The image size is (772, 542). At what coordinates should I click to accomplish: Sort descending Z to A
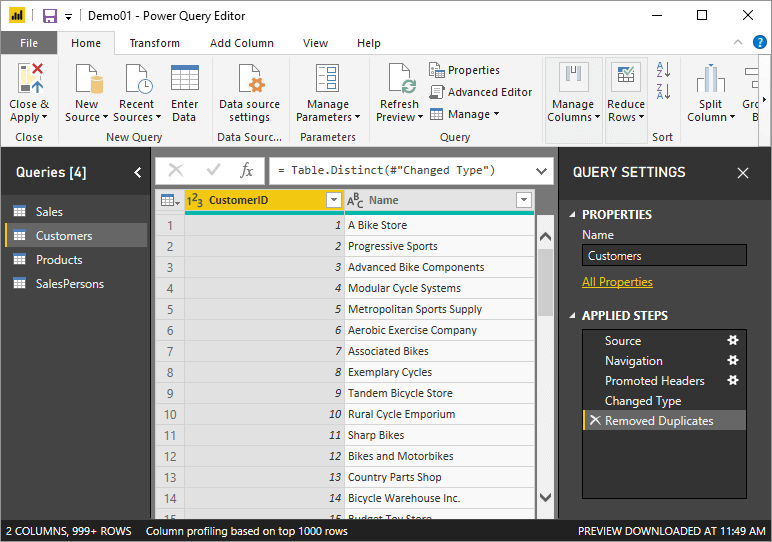pos(663,91)
